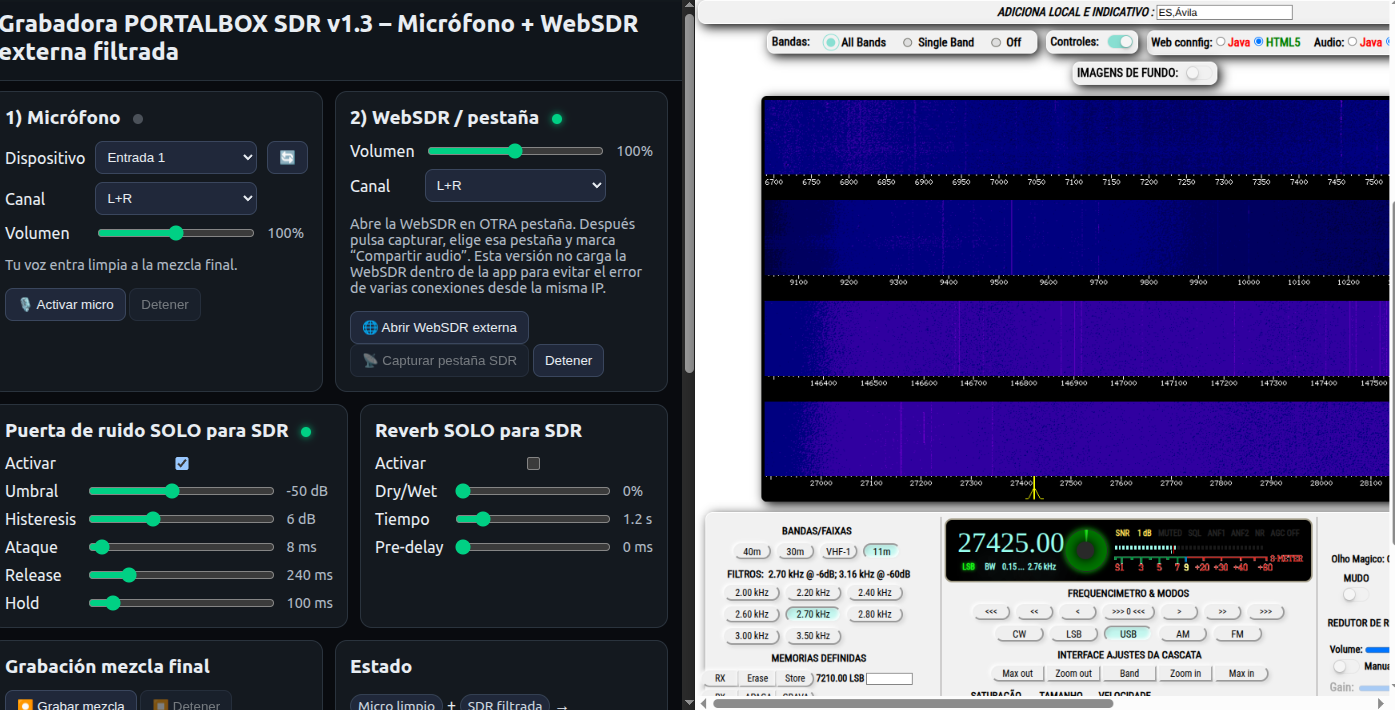1395x710 pixels.
Task: Click the memory name input field
Action: pos(889,679)
